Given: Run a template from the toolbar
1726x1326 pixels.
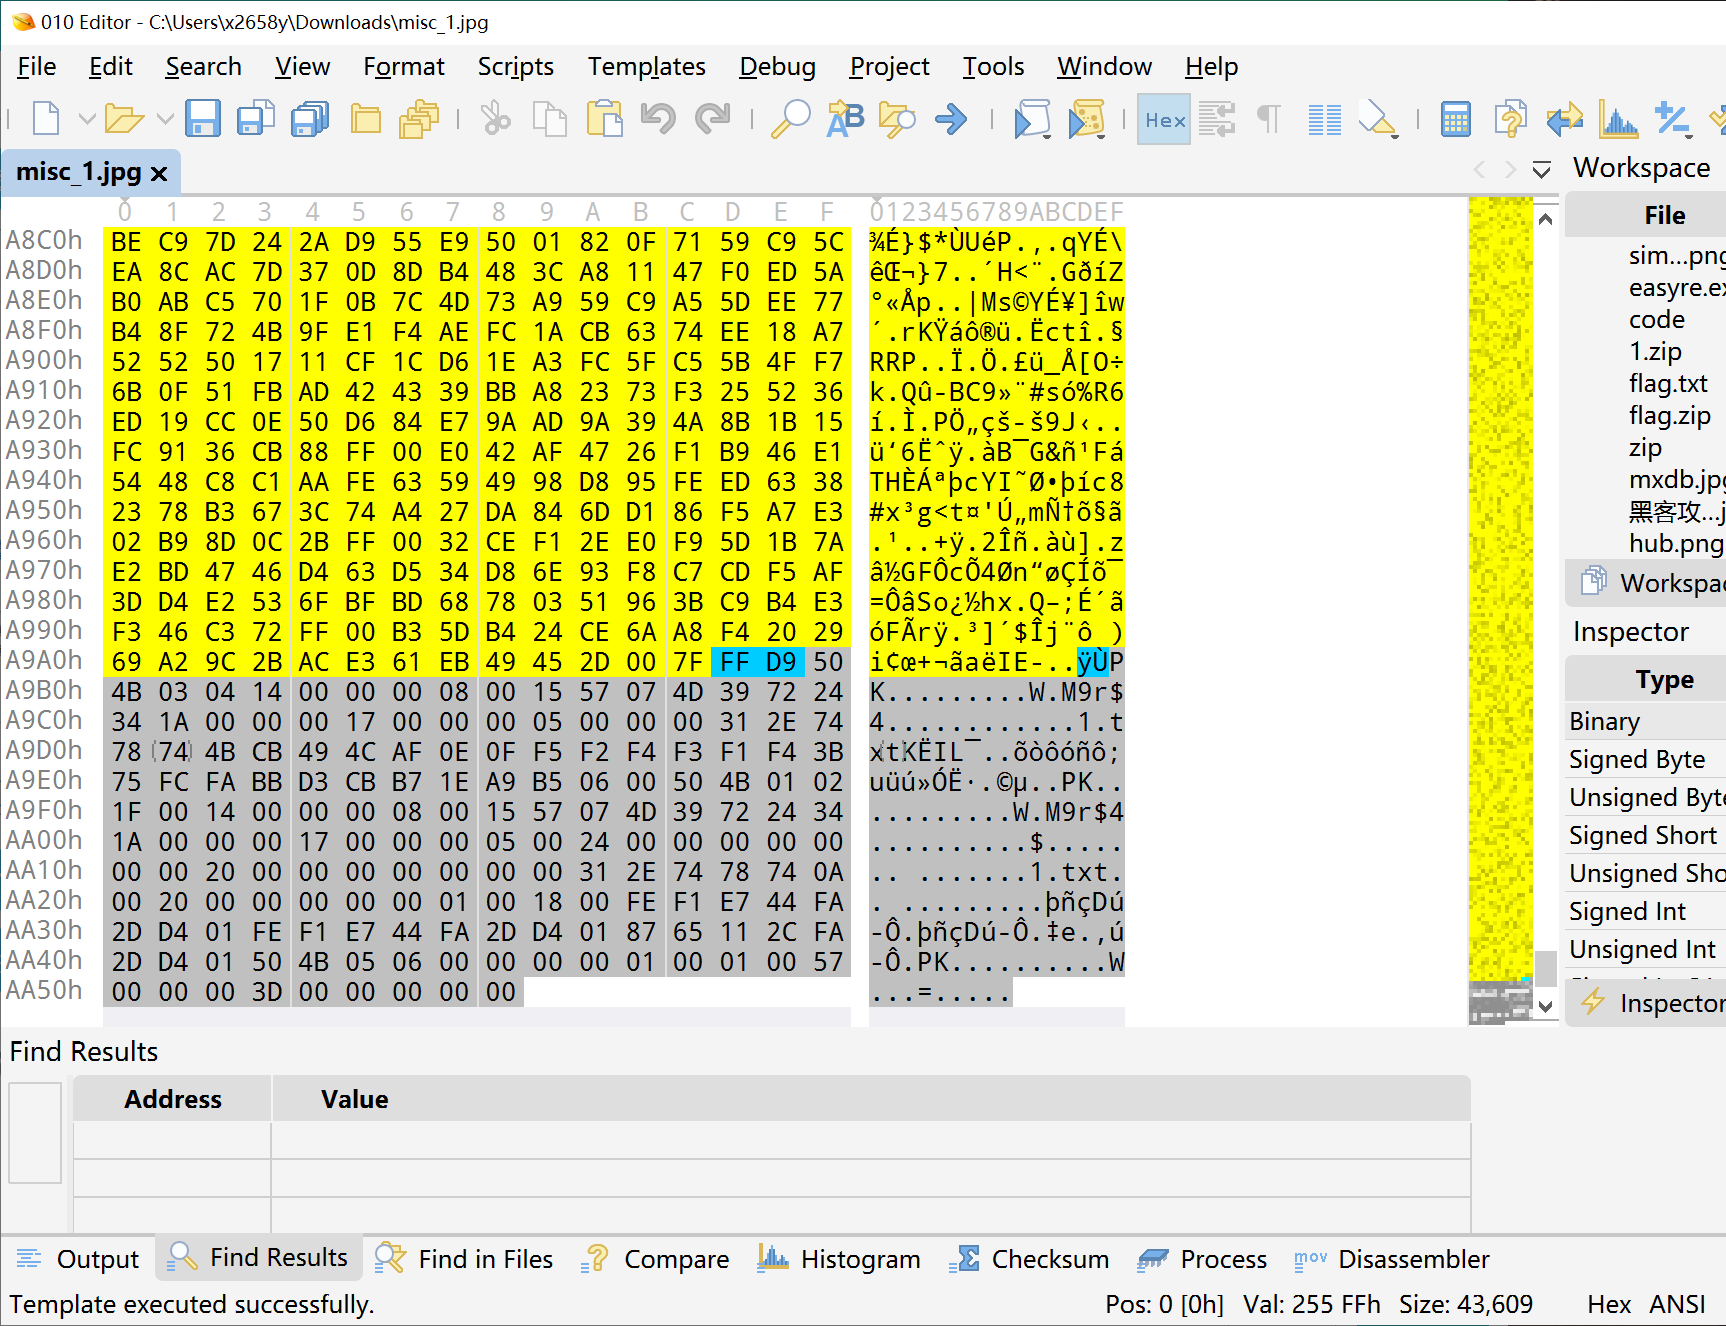Looking at the screenshot, I should pyautogui.click(x=1086, y=119).
